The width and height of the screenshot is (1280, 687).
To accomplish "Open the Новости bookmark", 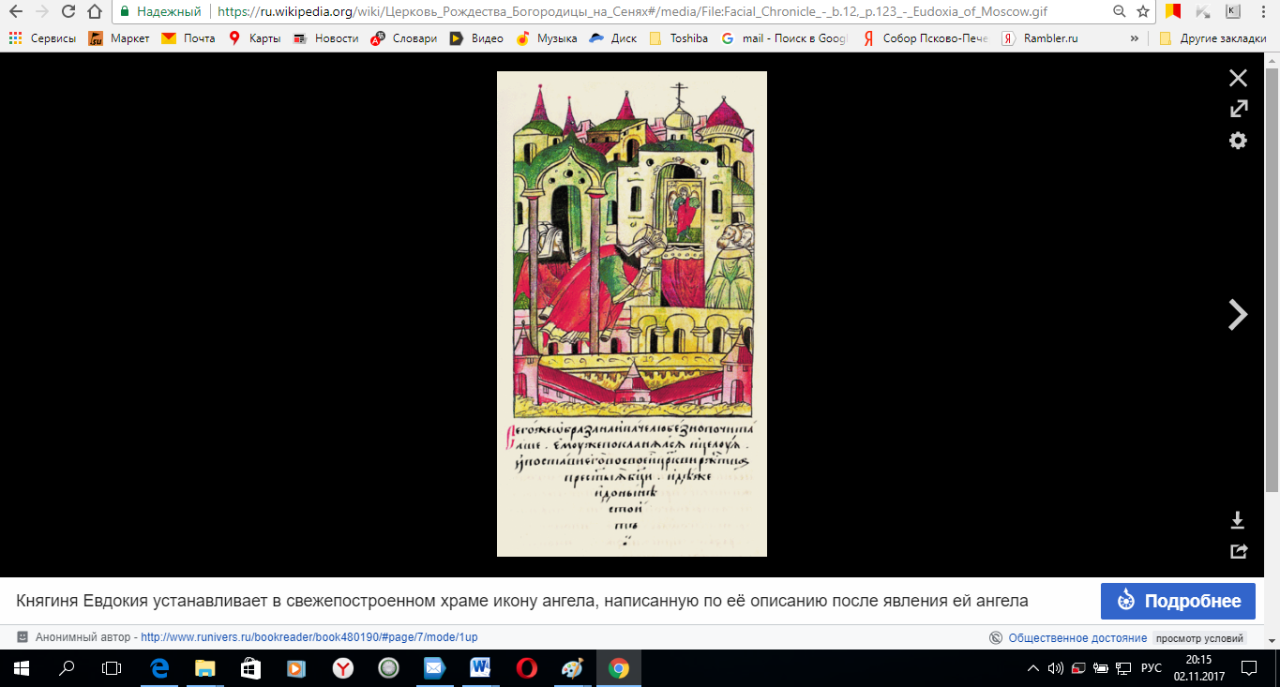I will 325,38.
